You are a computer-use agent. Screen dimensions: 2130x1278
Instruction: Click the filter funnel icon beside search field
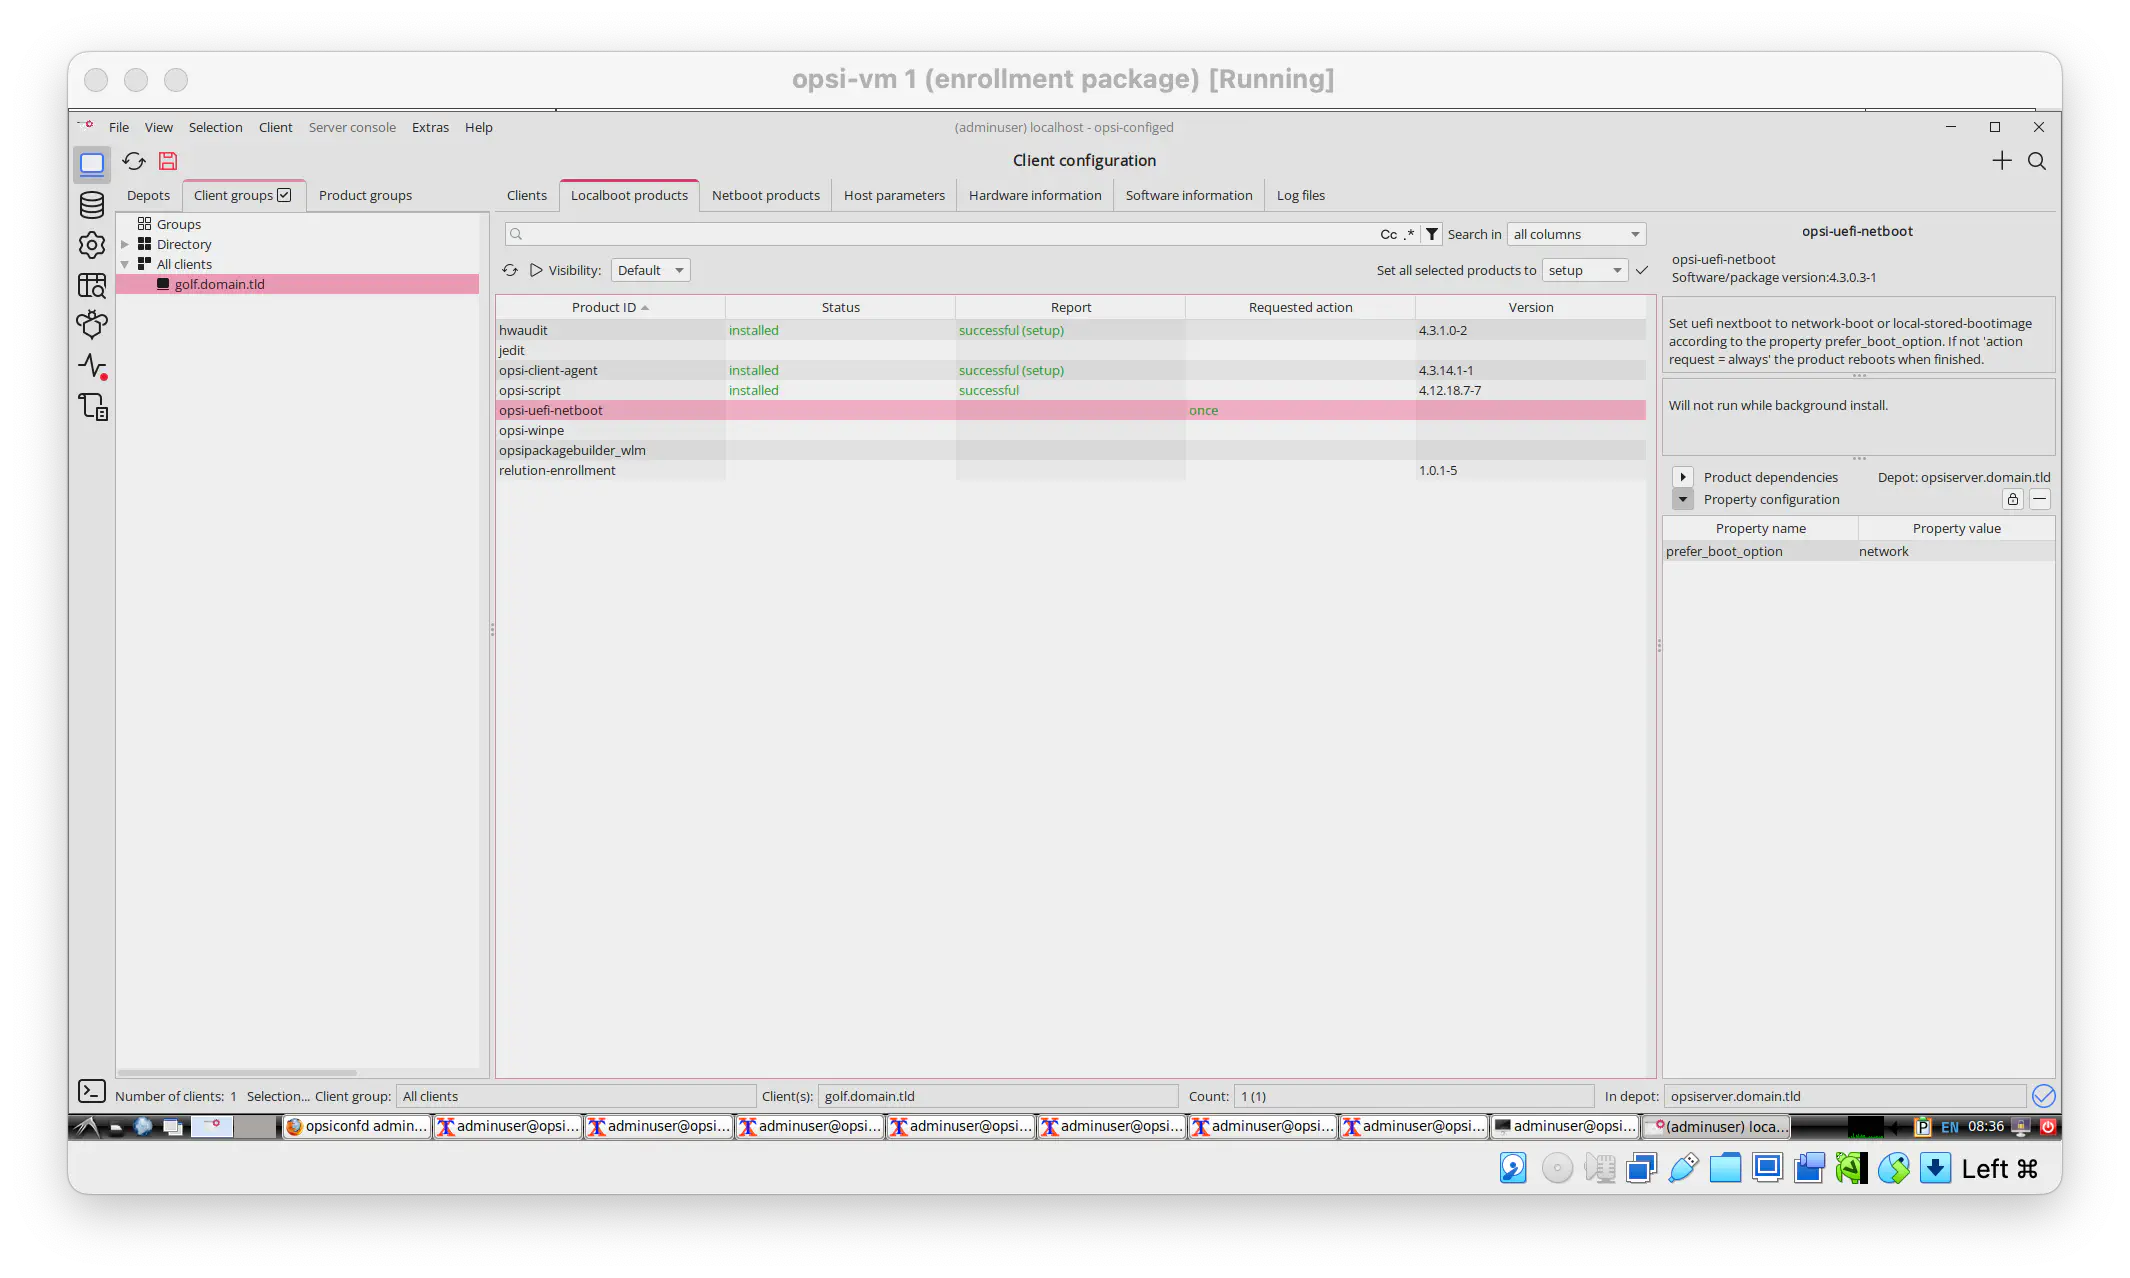[x=1431, y=233]
